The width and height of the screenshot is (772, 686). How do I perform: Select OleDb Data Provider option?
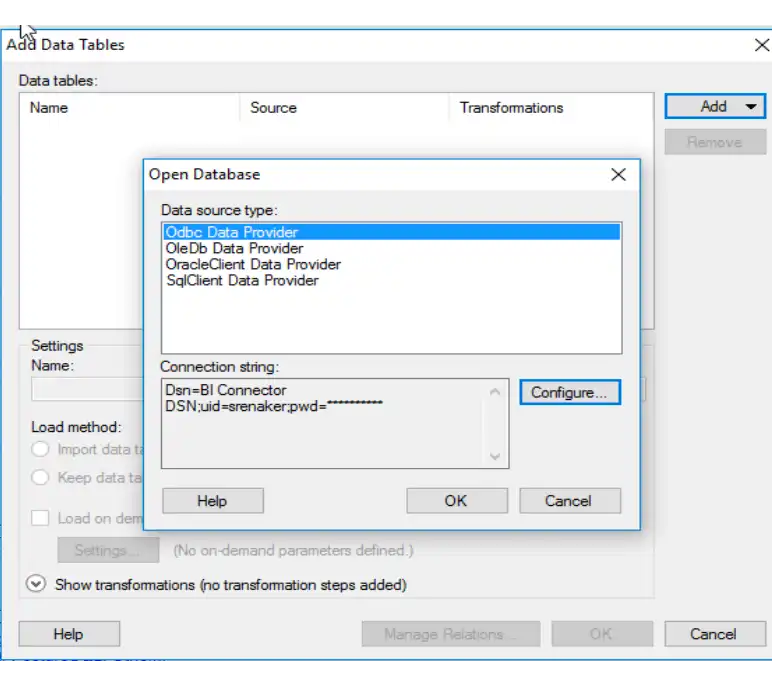(x=234, y=248)
